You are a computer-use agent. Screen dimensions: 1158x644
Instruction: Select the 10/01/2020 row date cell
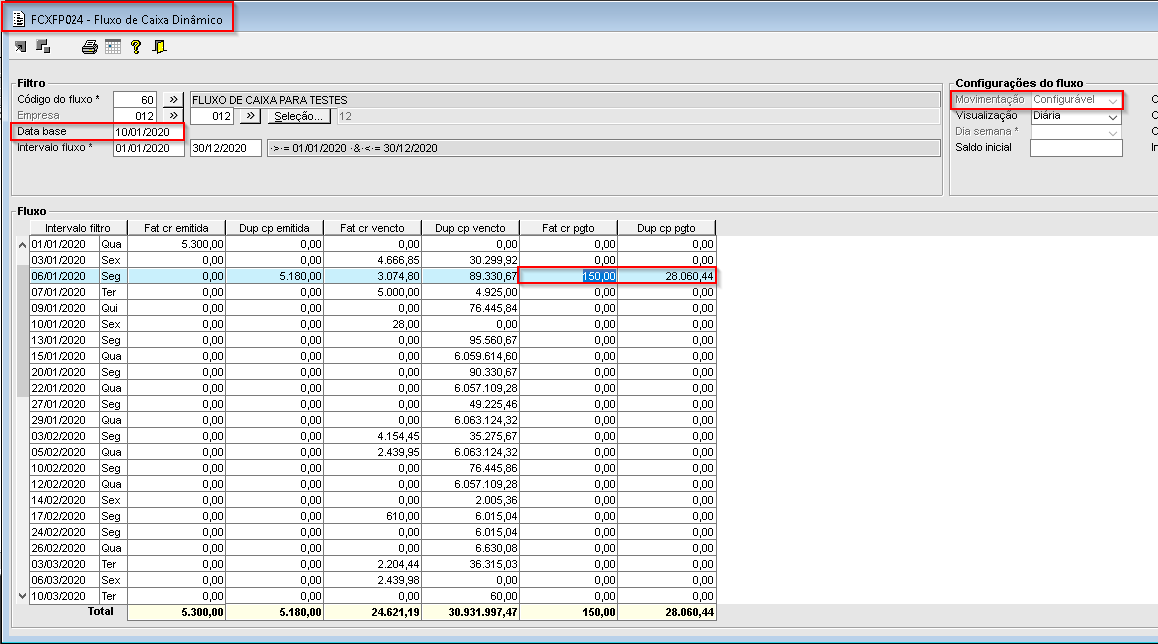(x=64, y=324)
